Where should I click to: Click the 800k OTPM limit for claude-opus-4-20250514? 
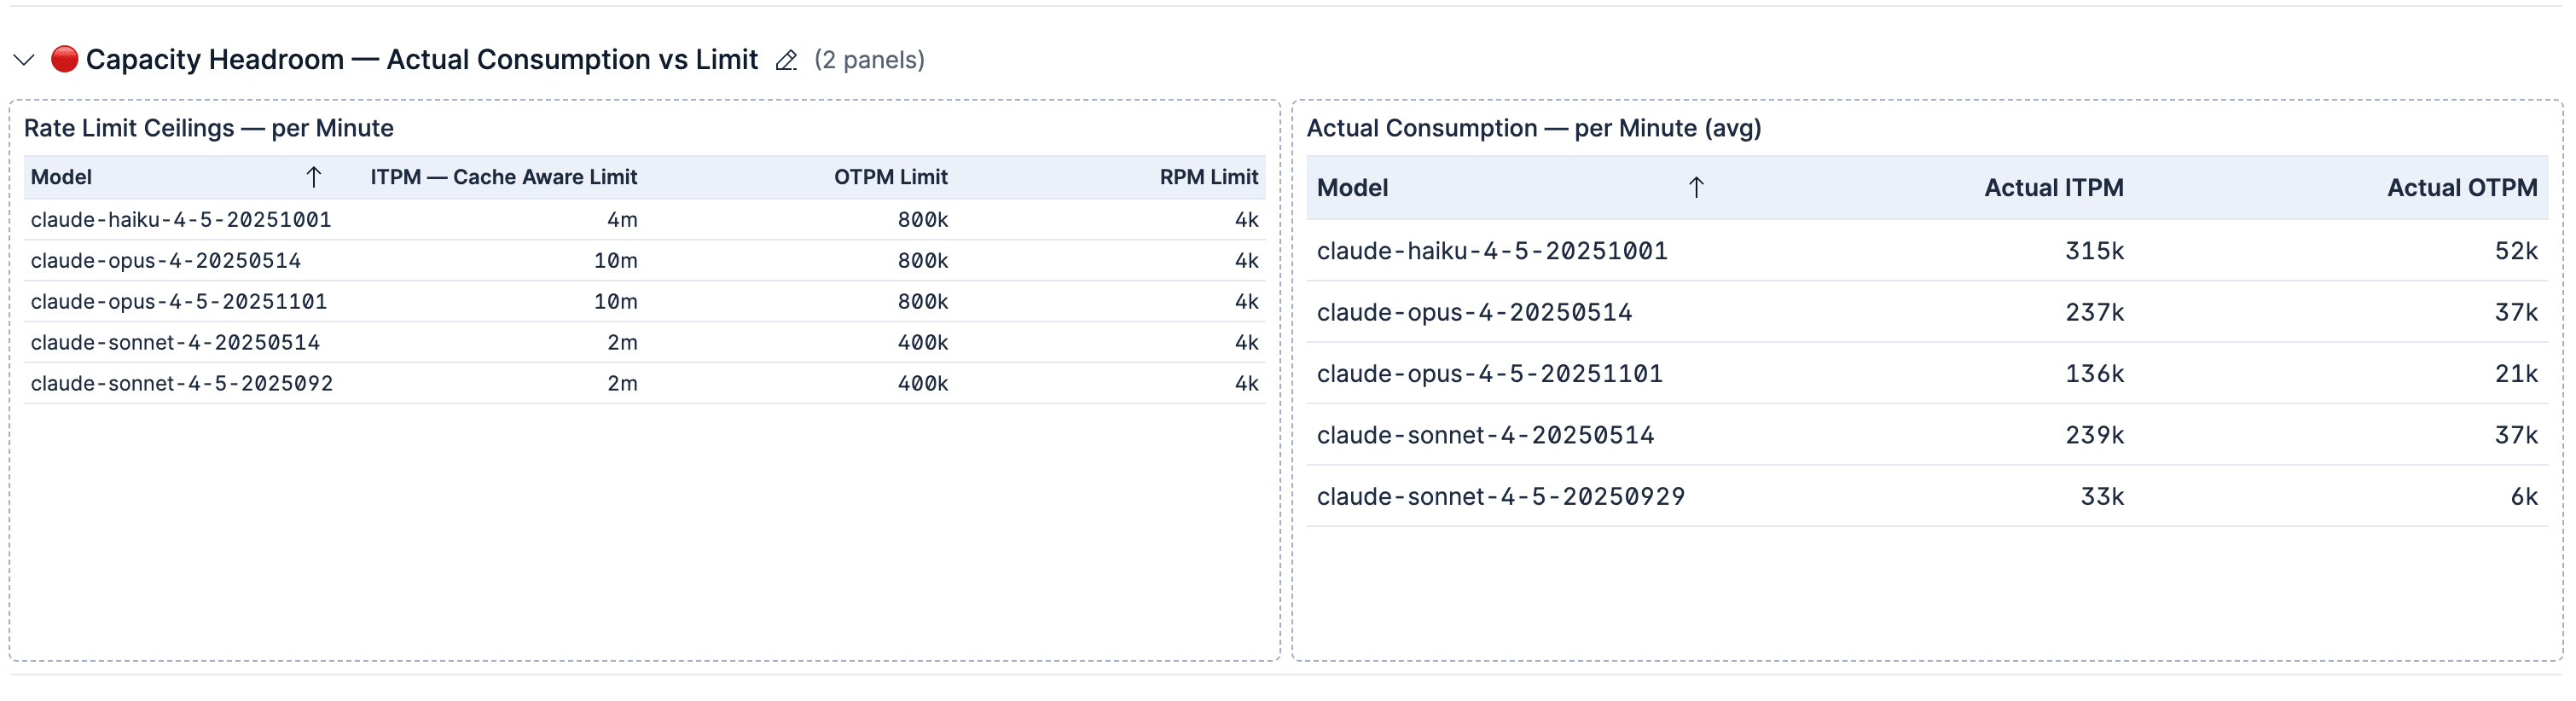click(x=922, y=260)
